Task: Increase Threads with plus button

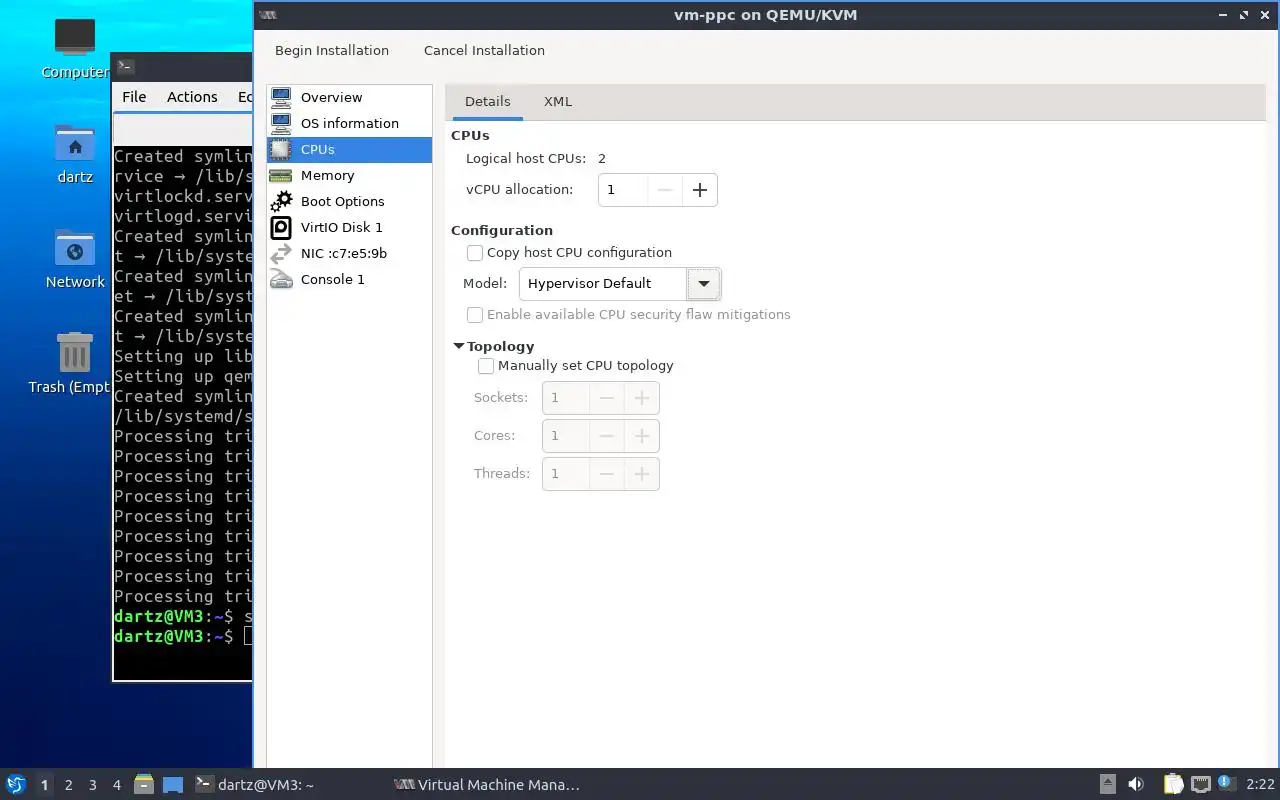Action: (641, 474)
